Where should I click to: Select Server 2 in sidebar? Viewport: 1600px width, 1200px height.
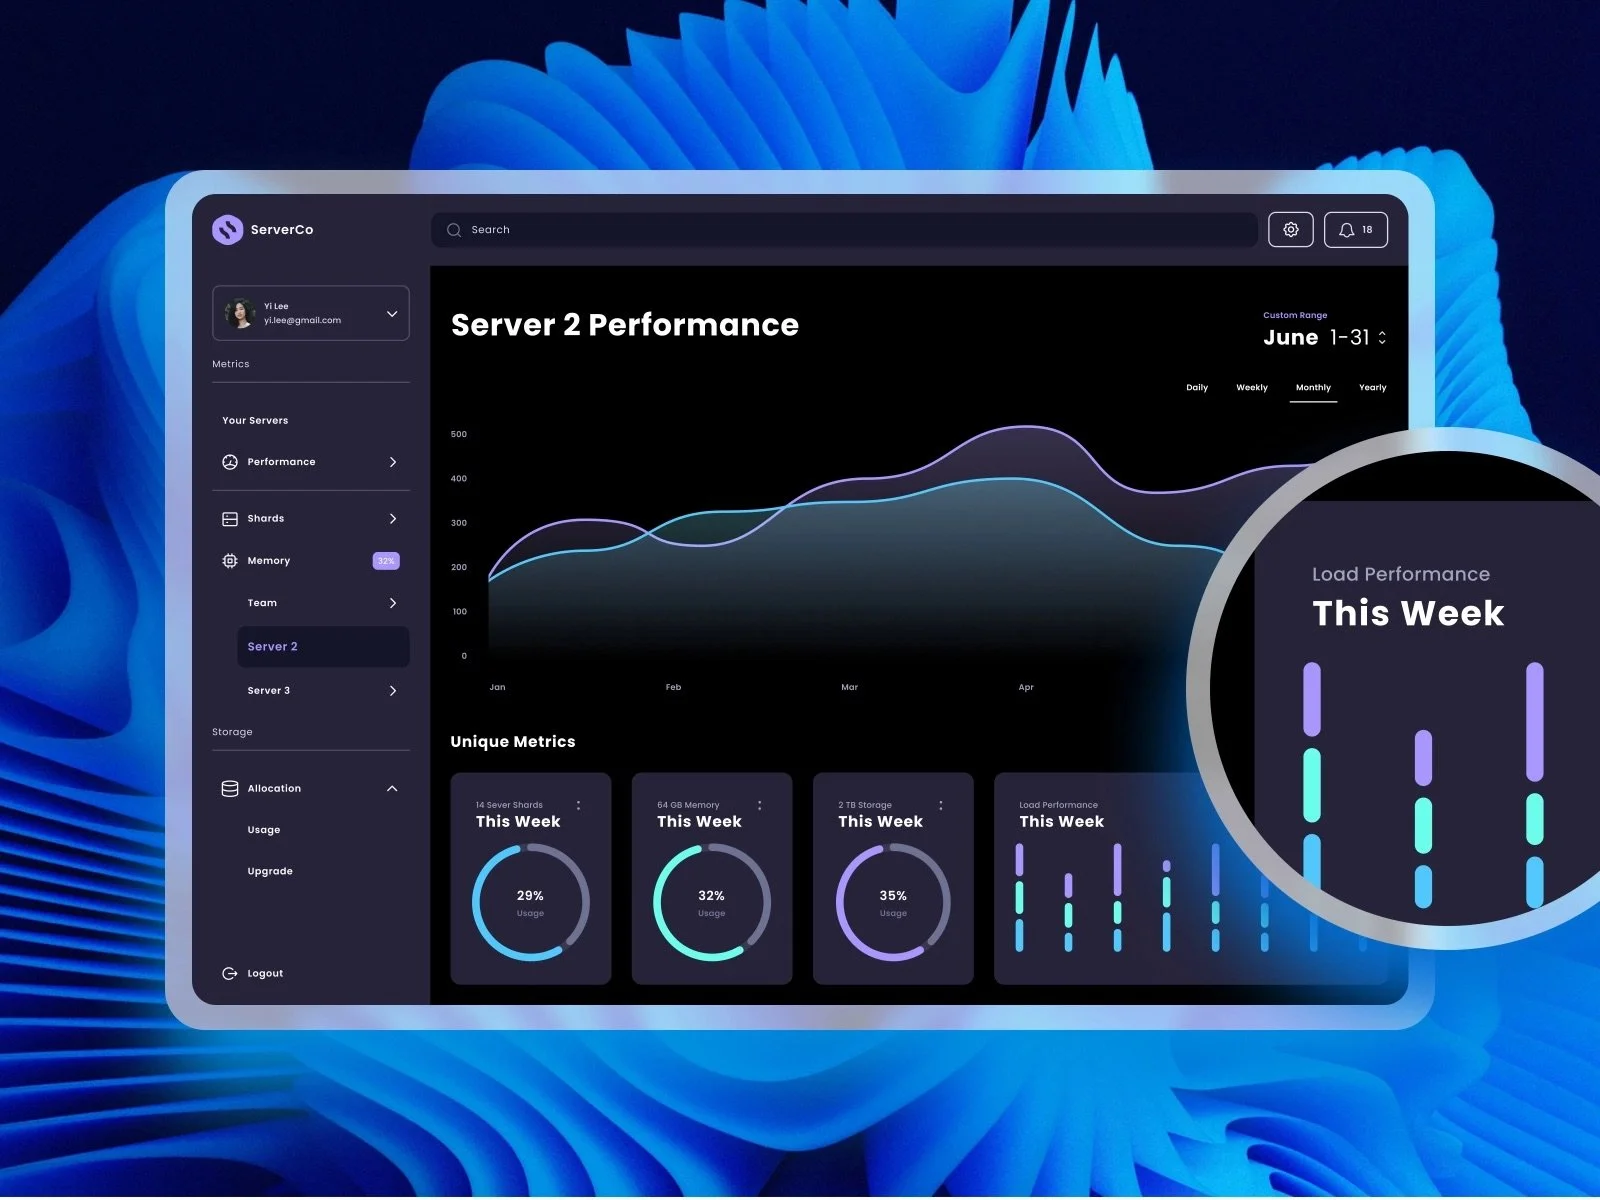coord(323,647)
